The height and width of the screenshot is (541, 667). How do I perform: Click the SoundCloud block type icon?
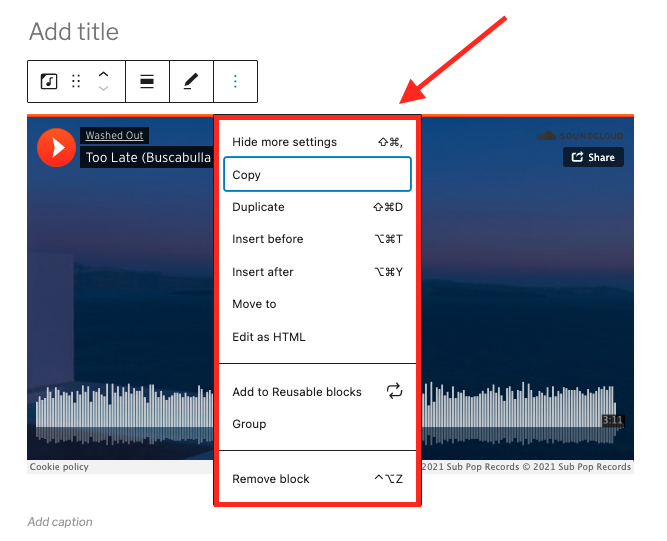pos(48,81)
